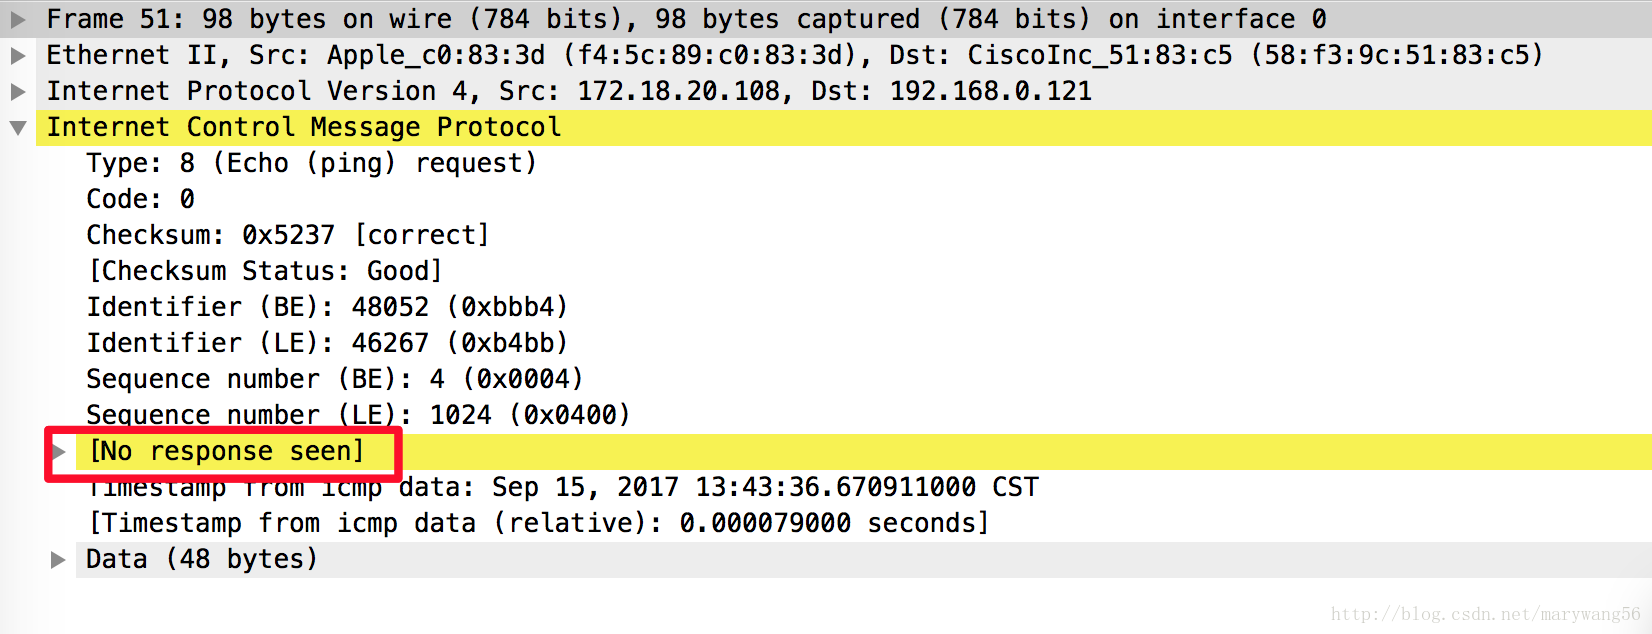Select the relative Timestamp 0.000079000 seconds row

pos(538,523)
